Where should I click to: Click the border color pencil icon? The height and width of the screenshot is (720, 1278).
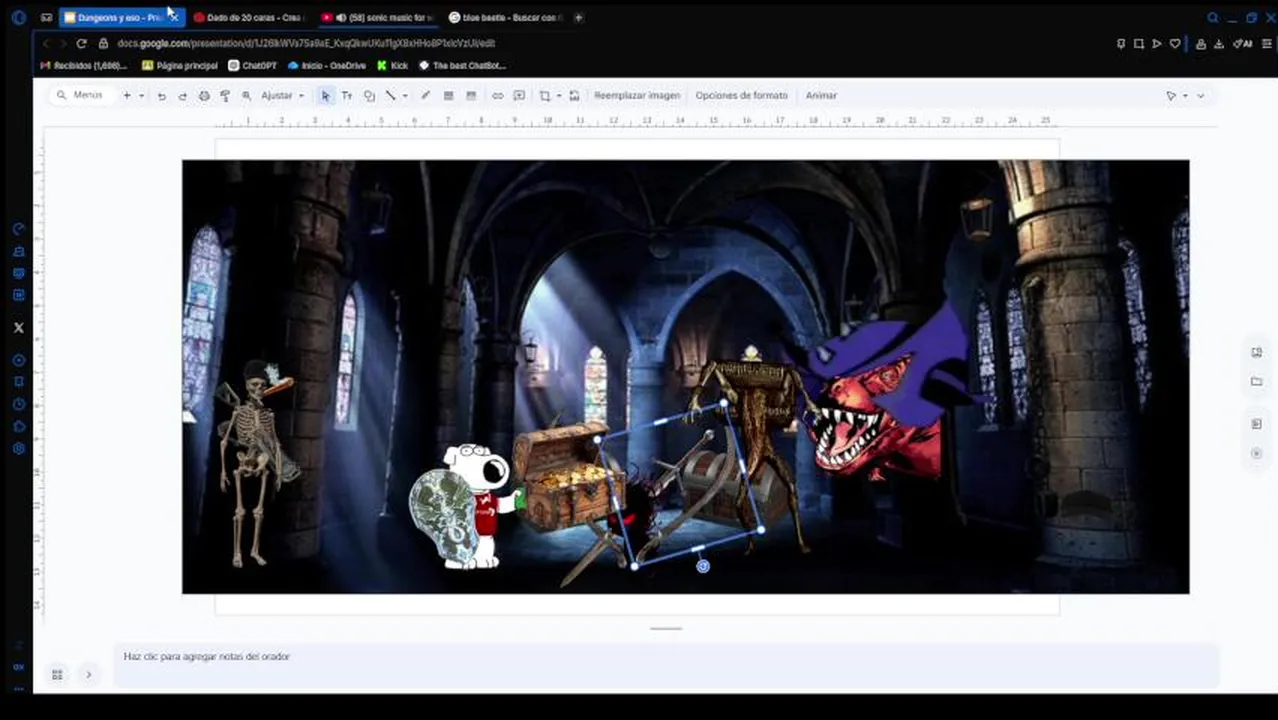425,96
